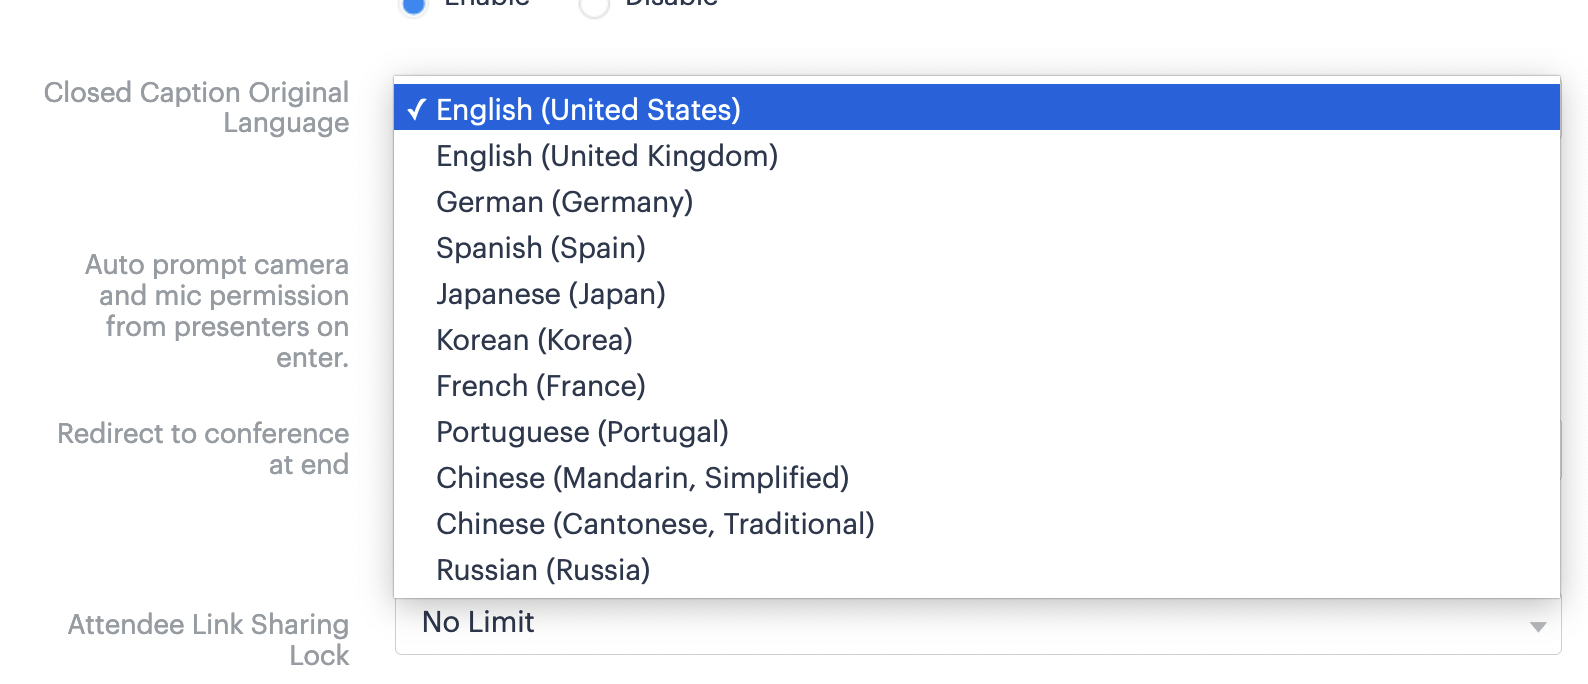Choose Russian (Russia) caption language

[543, 570]
